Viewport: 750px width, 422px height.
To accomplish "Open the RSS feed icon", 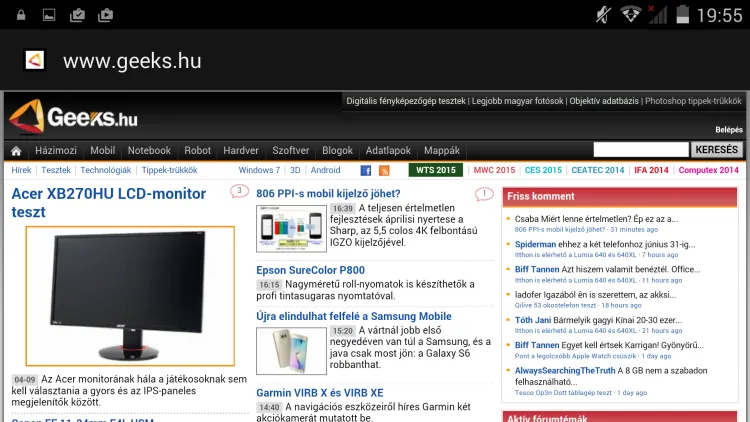I will (384, 170).
